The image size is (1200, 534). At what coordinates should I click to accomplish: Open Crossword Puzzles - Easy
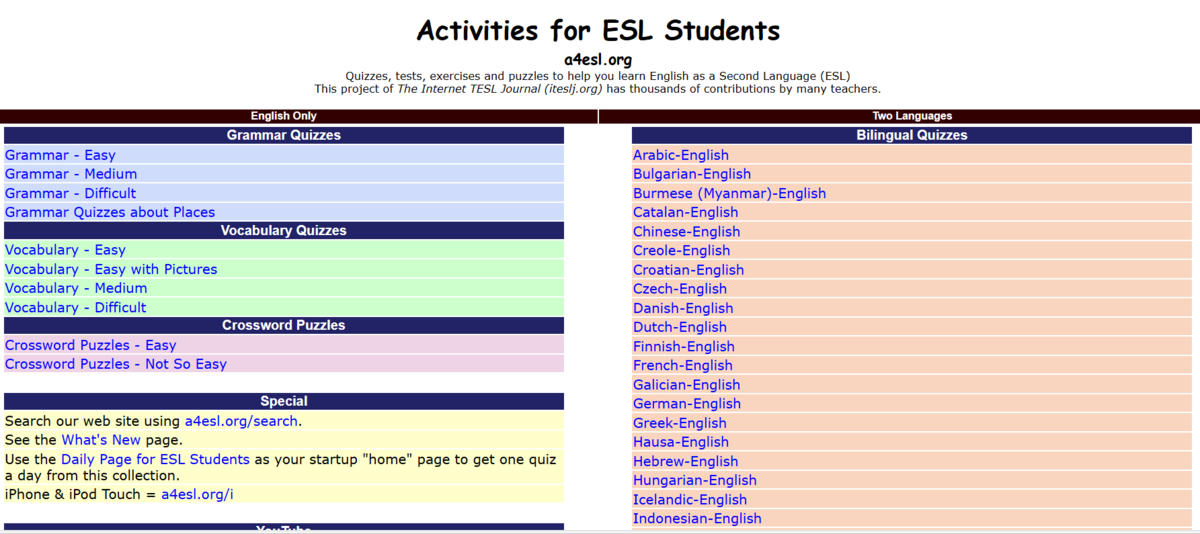(x=90, y=345)
